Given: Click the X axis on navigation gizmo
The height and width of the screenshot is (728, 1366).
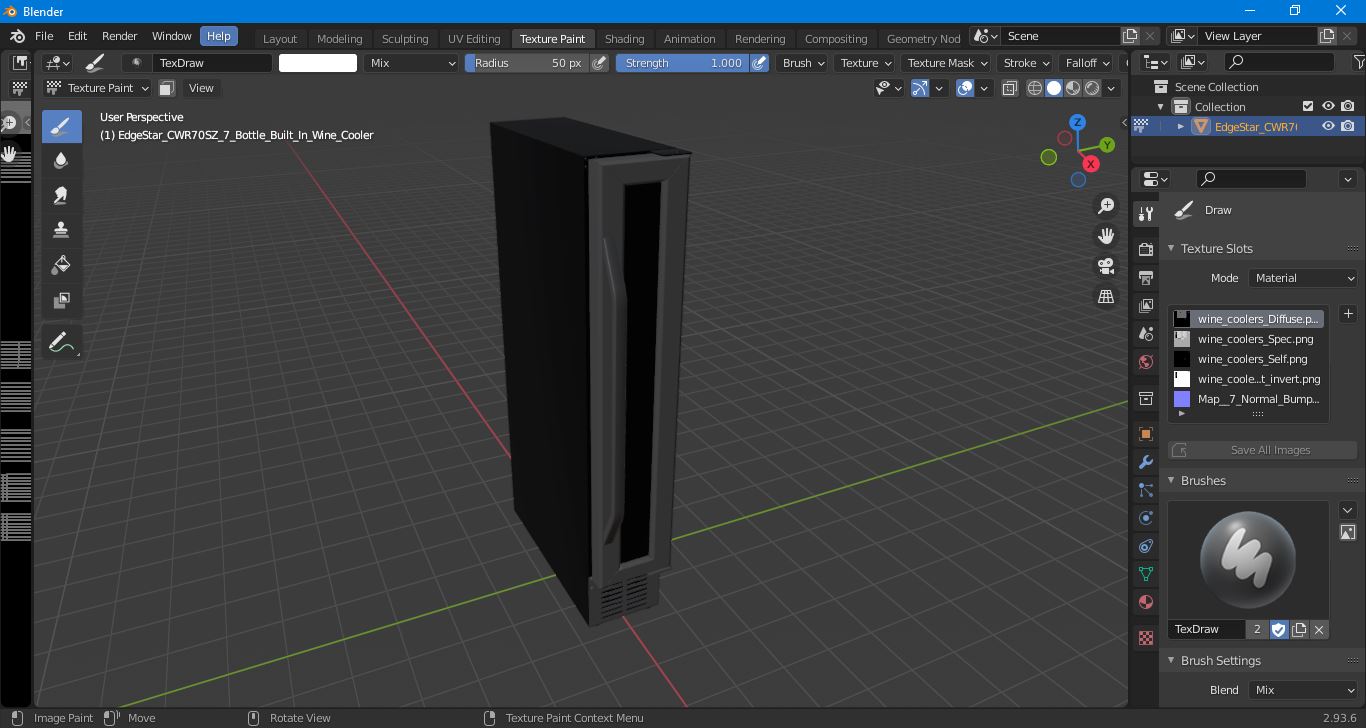Looking at the screenshot, I should (1091, 164).
